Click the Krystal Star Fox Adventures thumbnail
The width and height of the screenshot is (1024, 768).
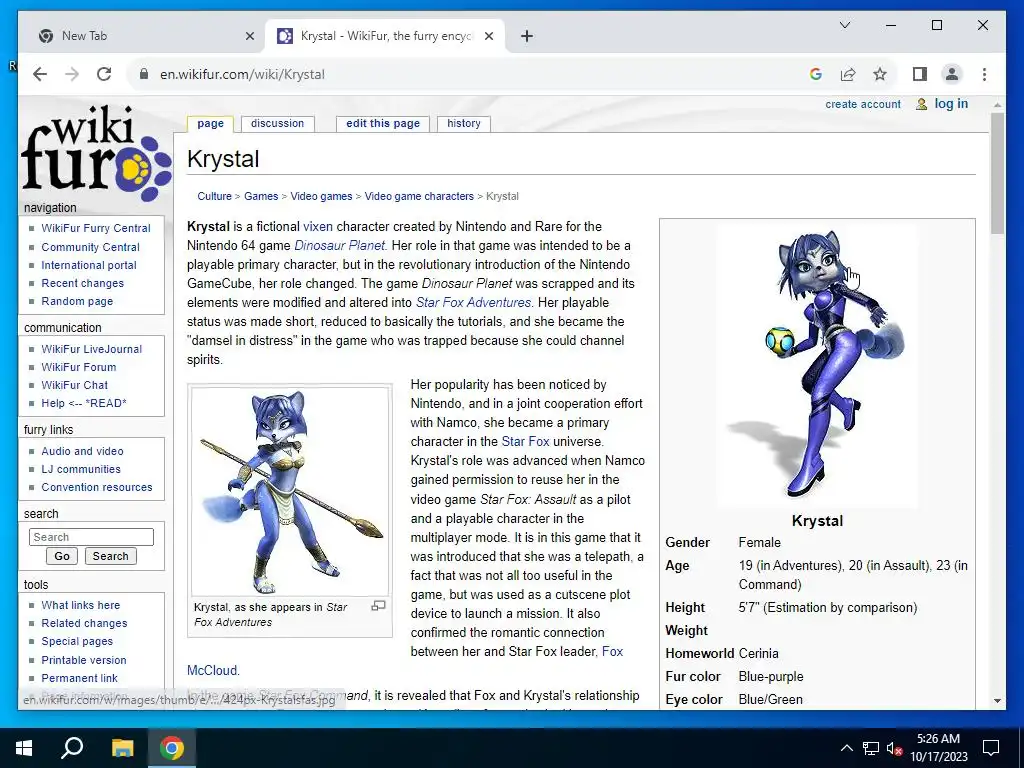point(290,490)
